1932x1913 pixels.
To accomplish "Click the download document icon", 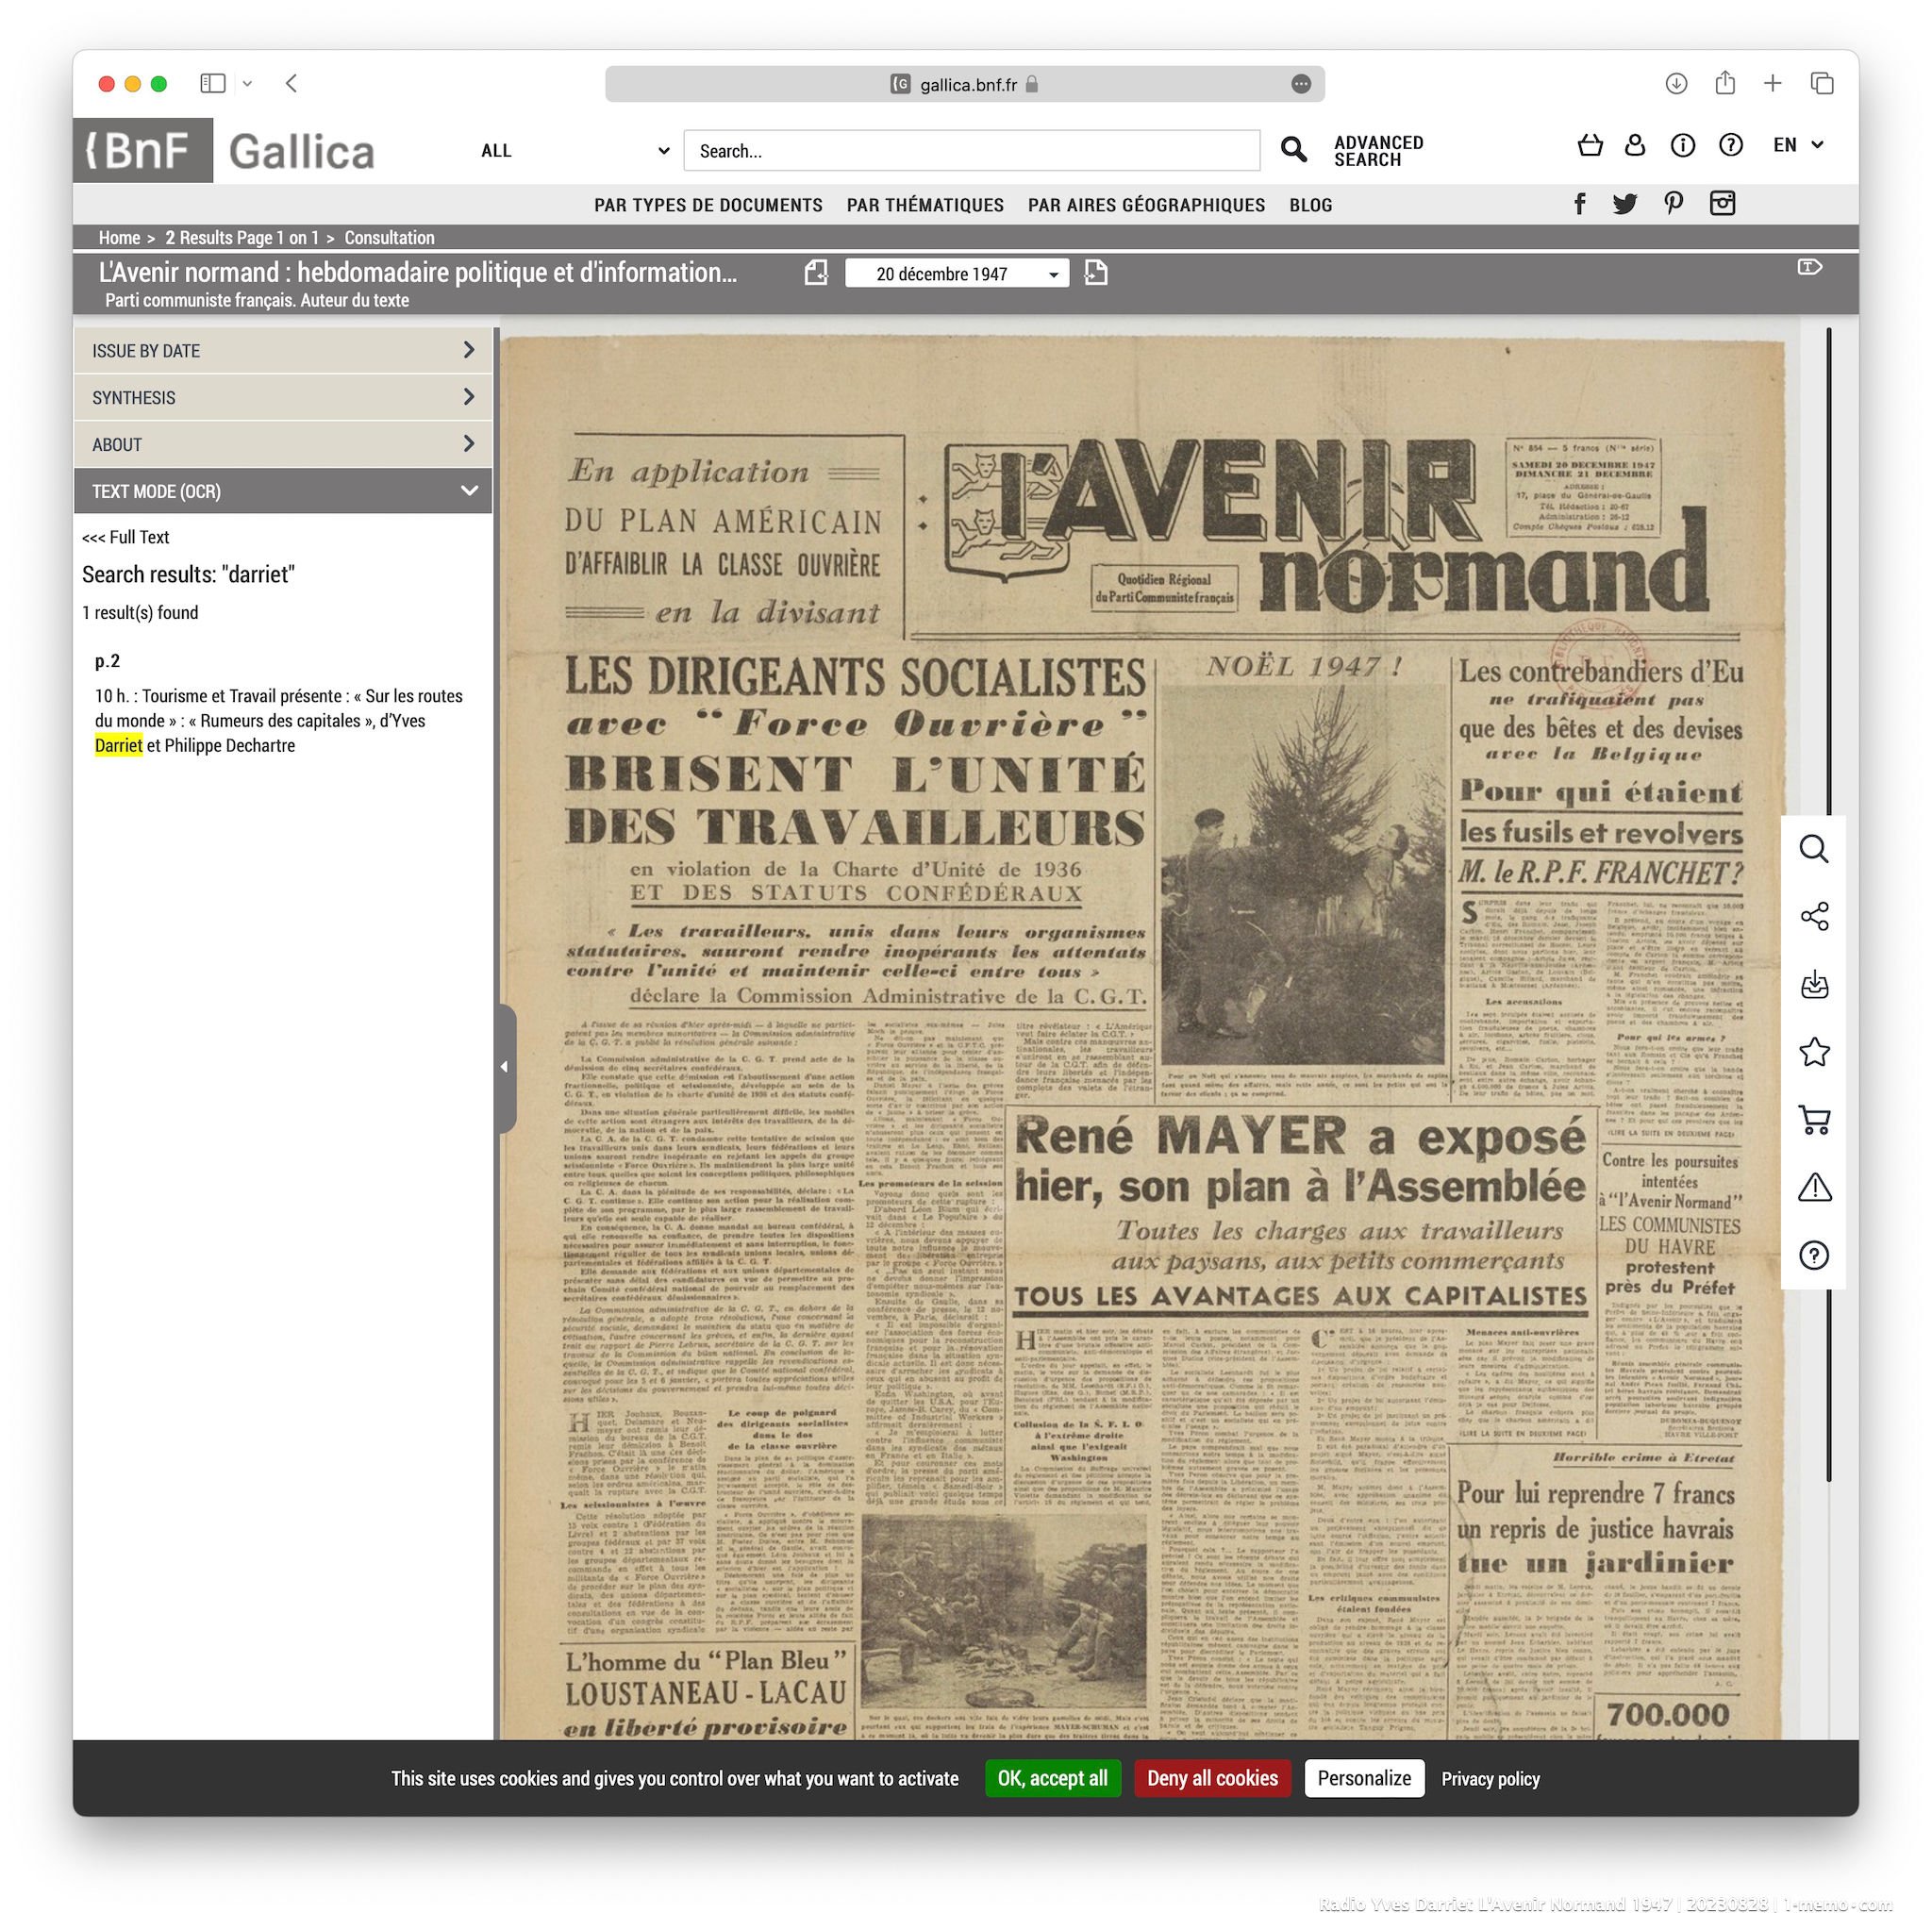I will [1813, 985].
